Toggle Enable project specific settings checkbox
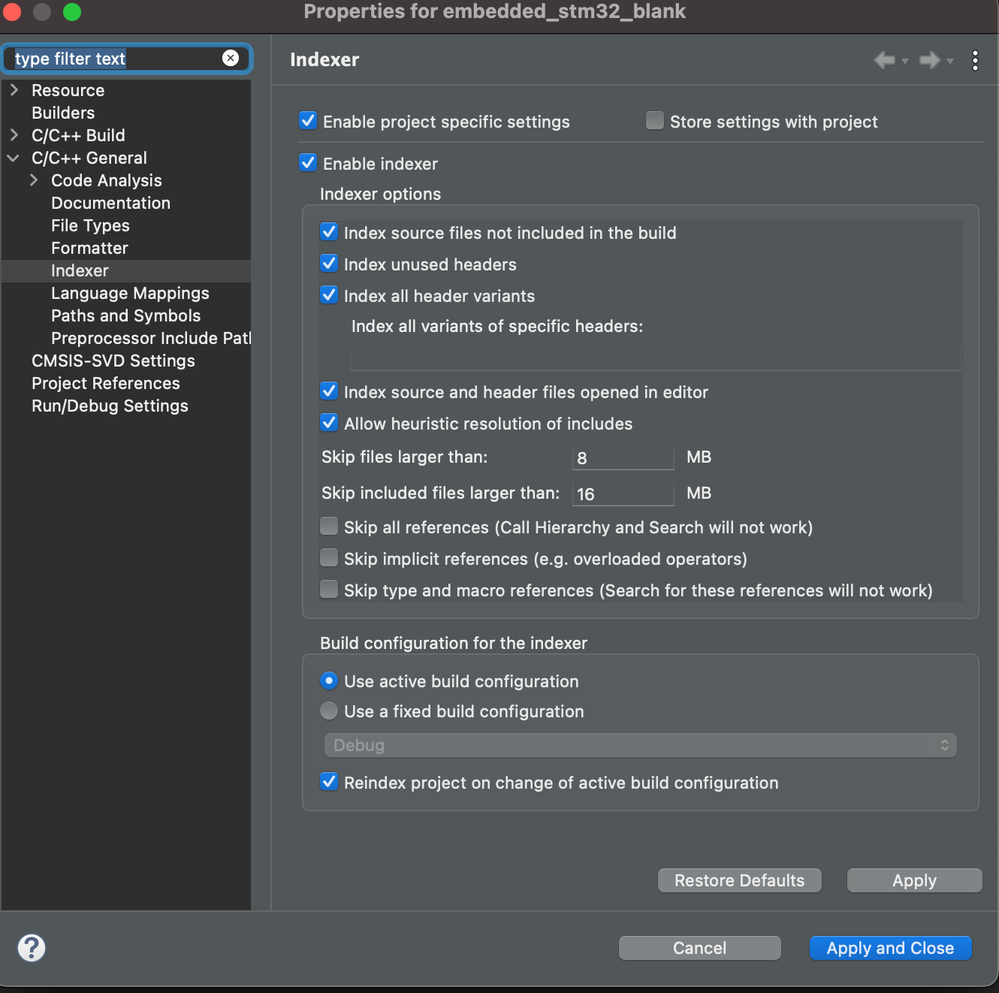The height and width of the screenshot is (993, 999). (x=308, y=121)
